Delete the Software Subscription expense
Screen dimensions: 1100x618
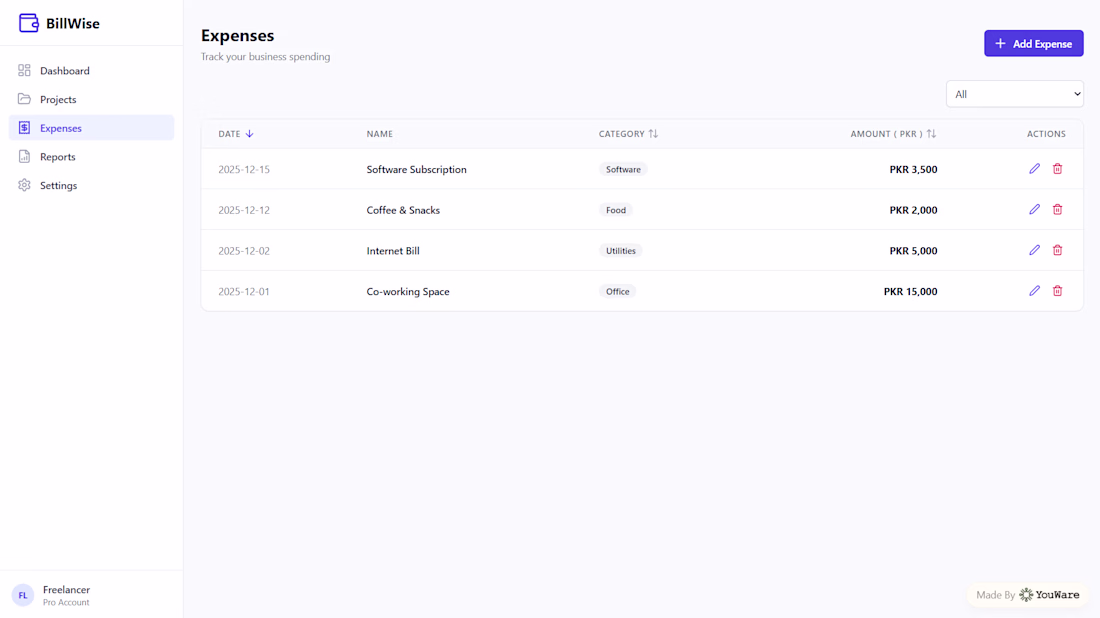tap(1057, 169)
